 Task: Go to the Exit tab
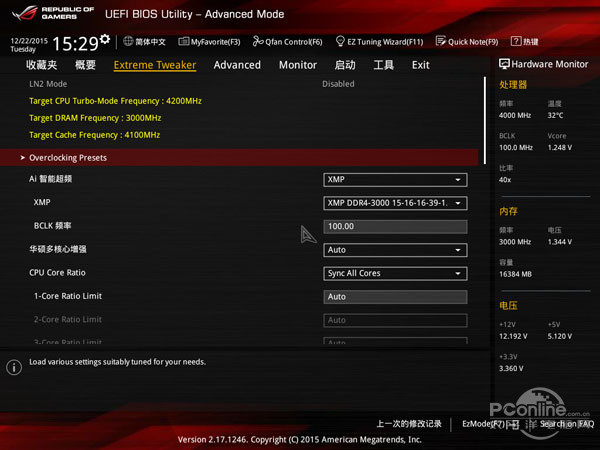(x=421, y=65)
